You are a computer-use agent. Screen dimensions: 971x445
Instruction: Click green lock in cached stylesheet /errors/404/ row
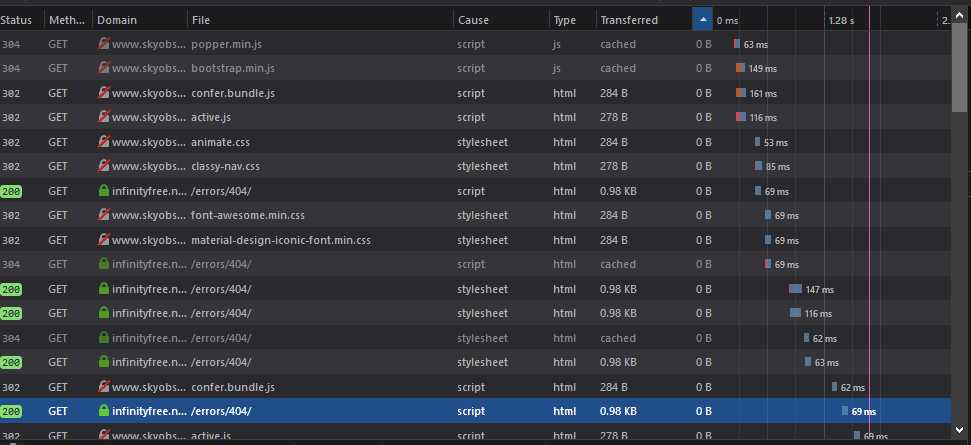point(104,337)
